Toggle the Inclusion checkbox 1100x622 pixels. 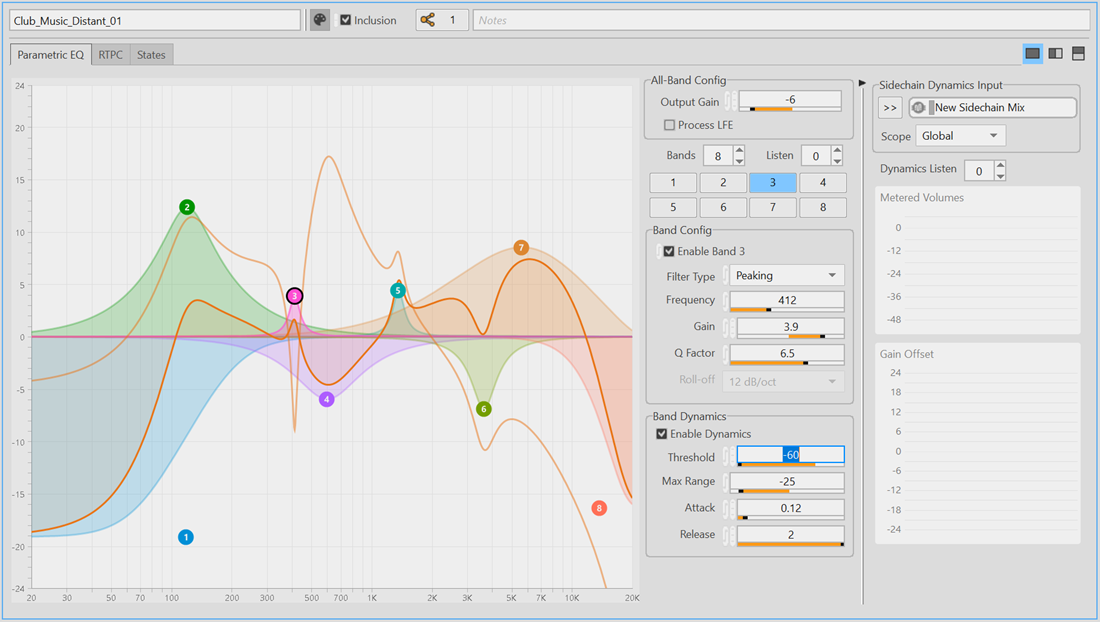[346, 20]
